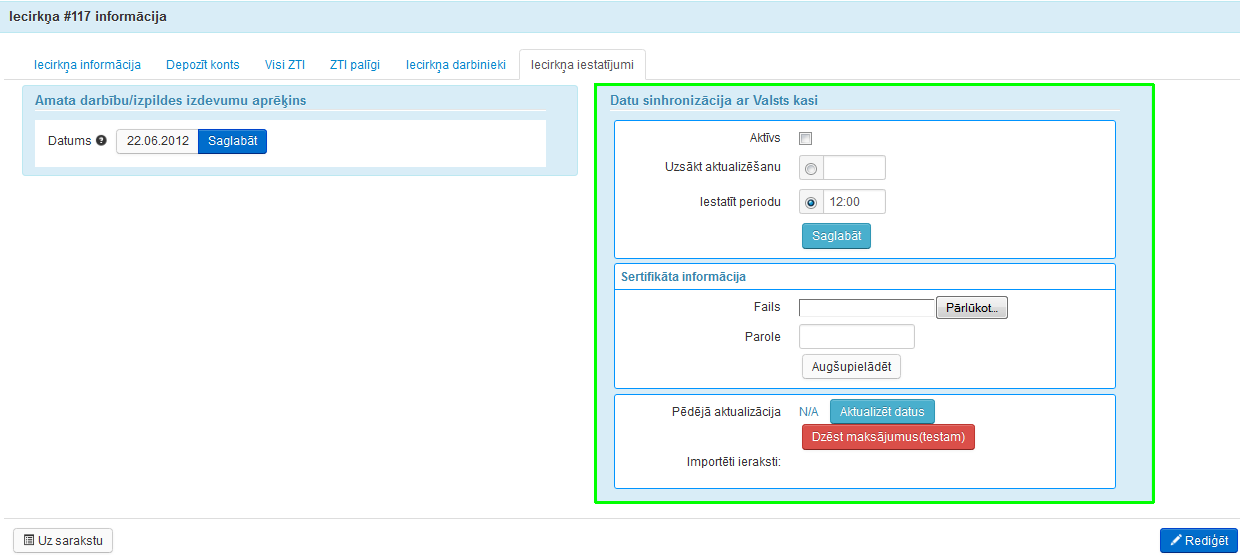Open the Visi ZTI tab

(285, 65)
